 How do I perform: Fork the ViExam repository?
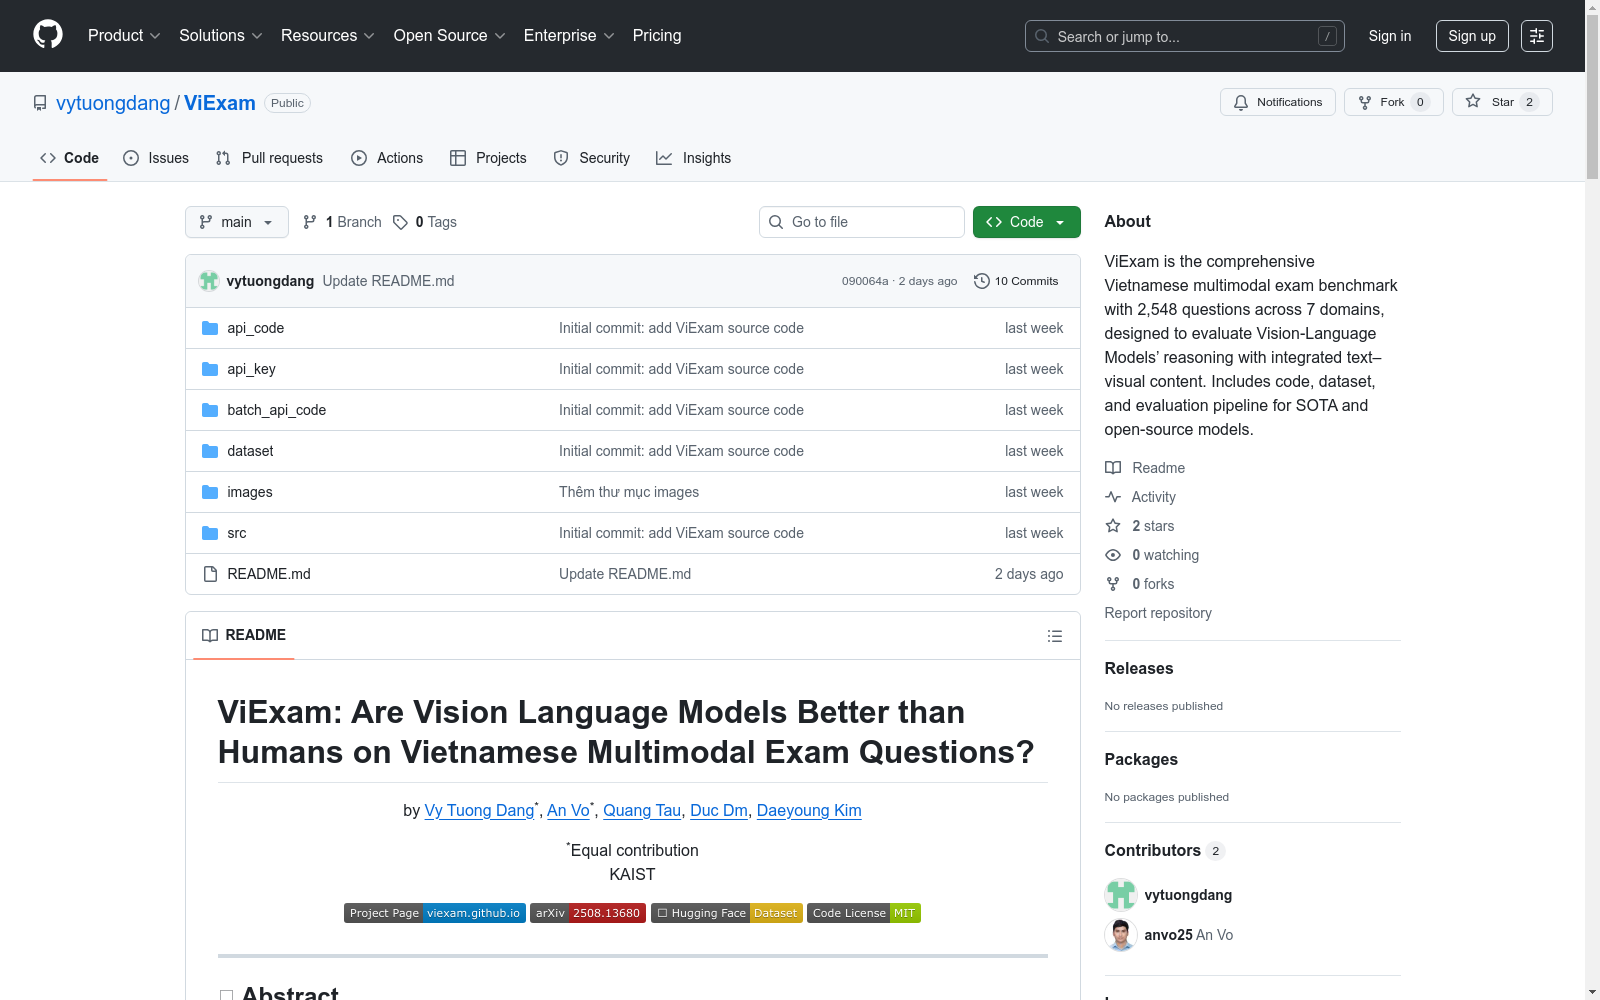coord(1393,102)
